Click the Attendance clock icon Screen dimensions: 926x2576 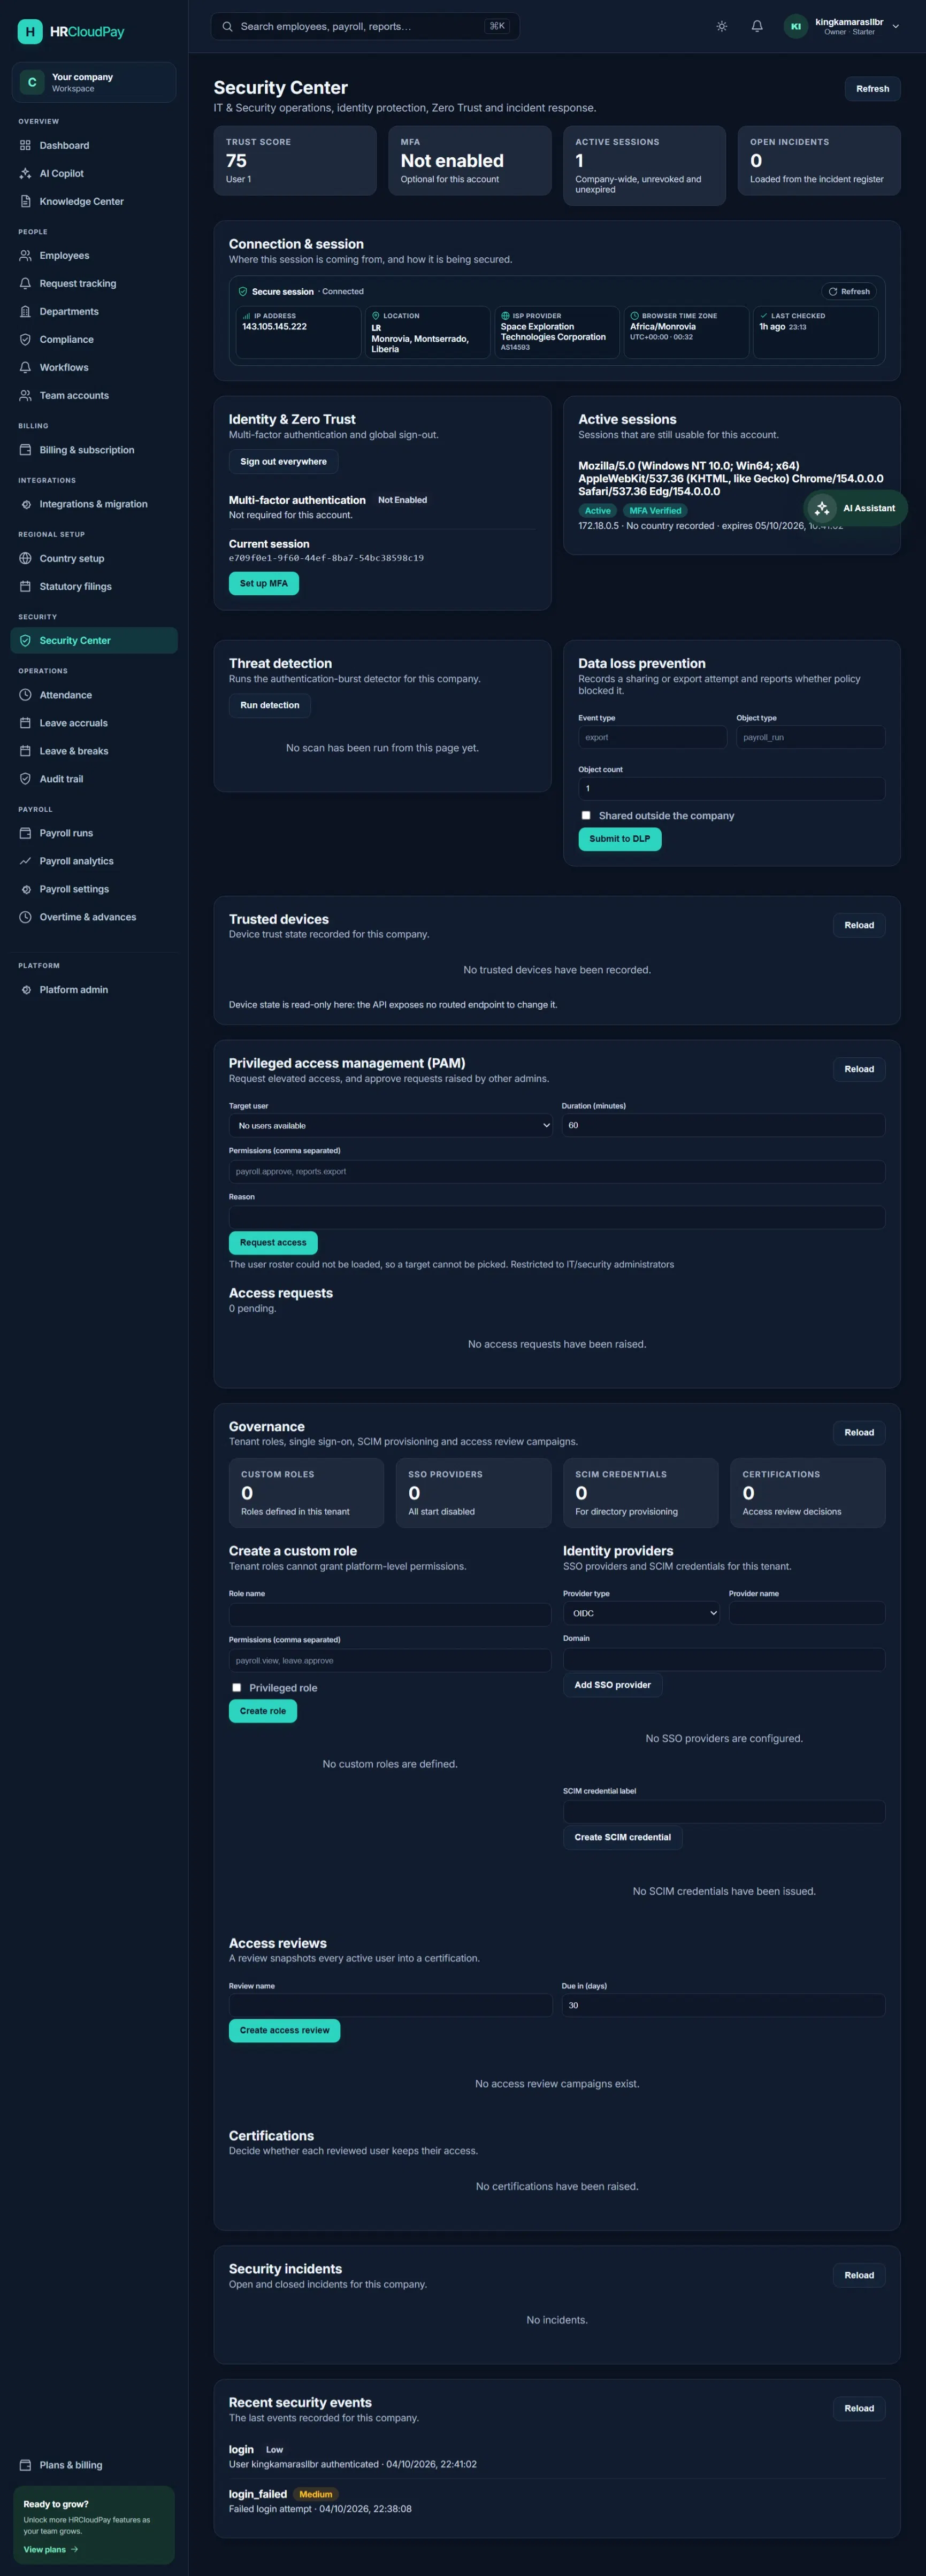pyautogui.click(x=25, y=695)
